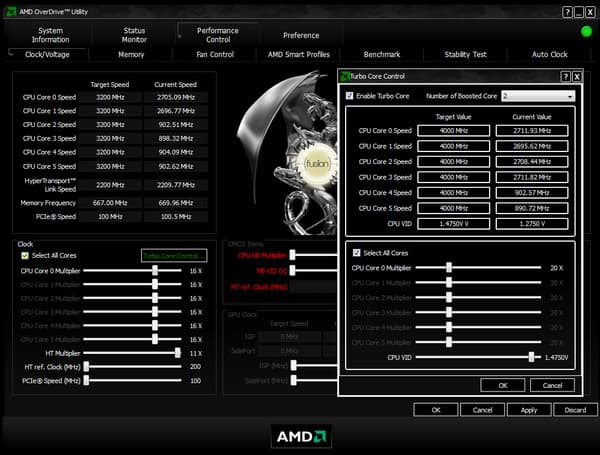Click Cancel in Turbo Core Control dialog
Image resolution: width=600 pixels, height=455 pixels.
[x=552, y=385]
